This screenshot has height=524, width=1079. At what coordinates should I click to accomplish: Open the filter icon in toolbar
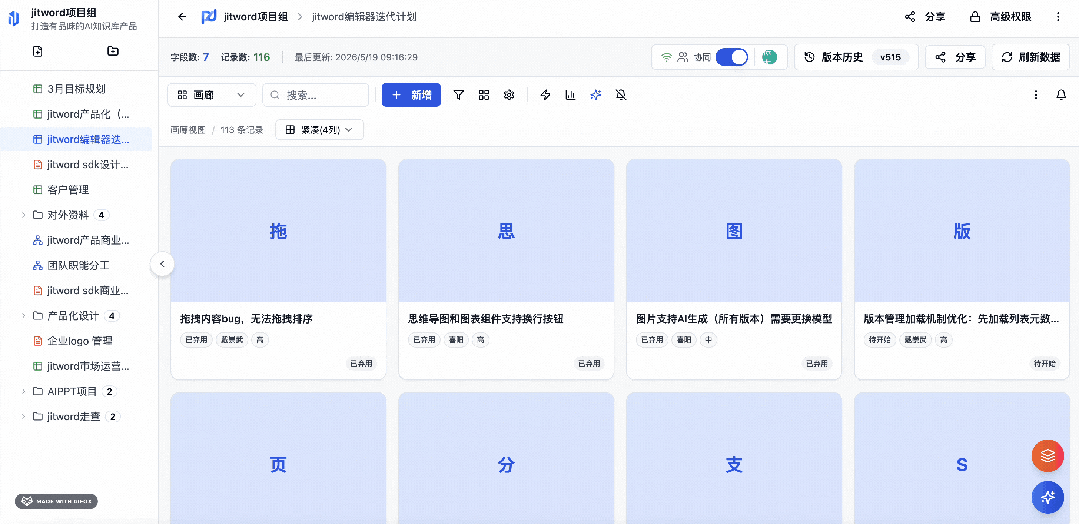[459, 95]
